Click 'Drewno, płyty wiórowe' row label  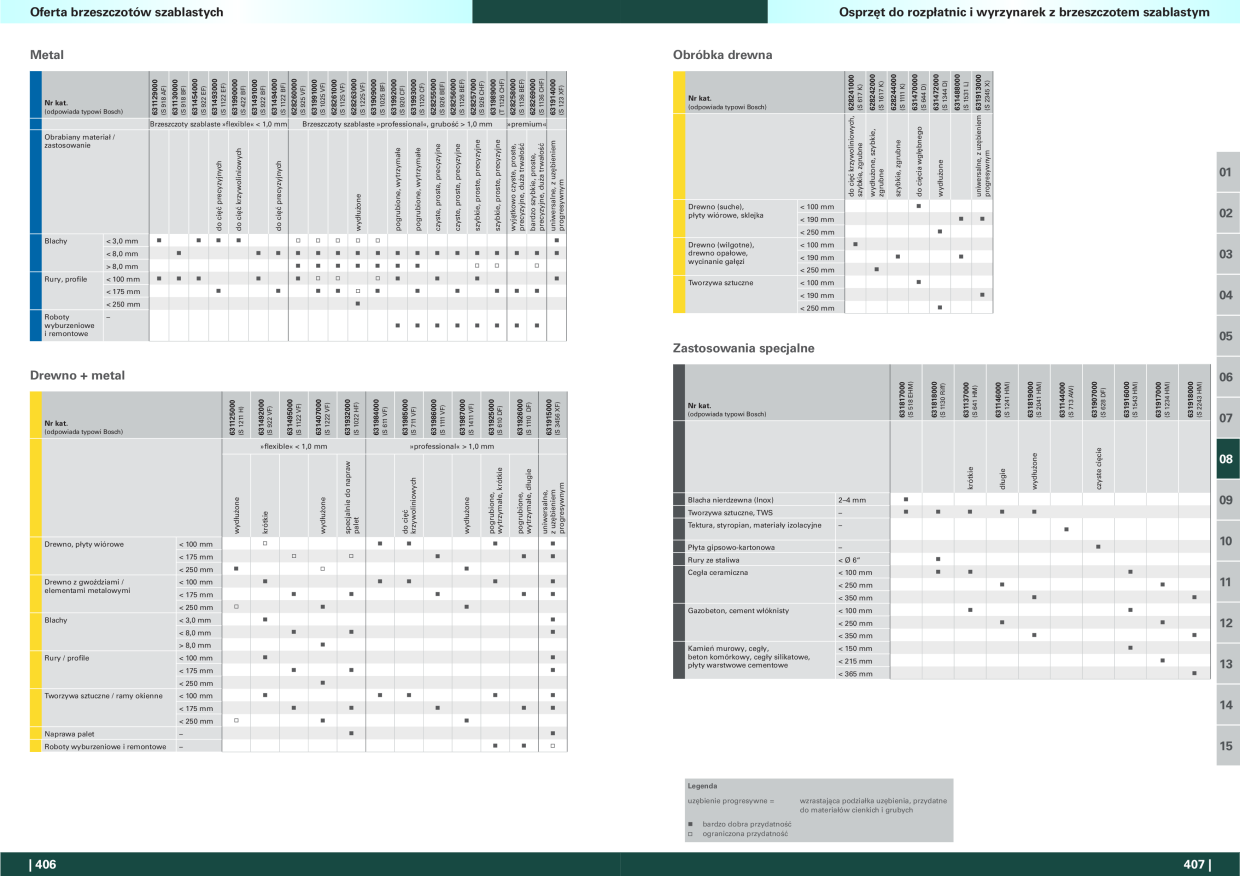click(84, 544)
